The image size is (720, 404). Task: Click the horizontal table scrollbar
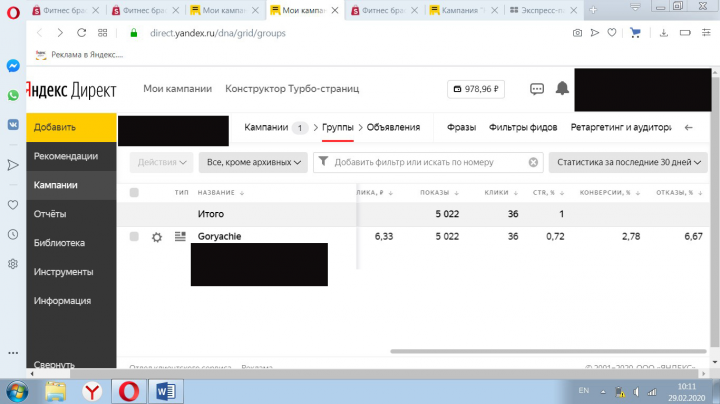click(548, 351)
